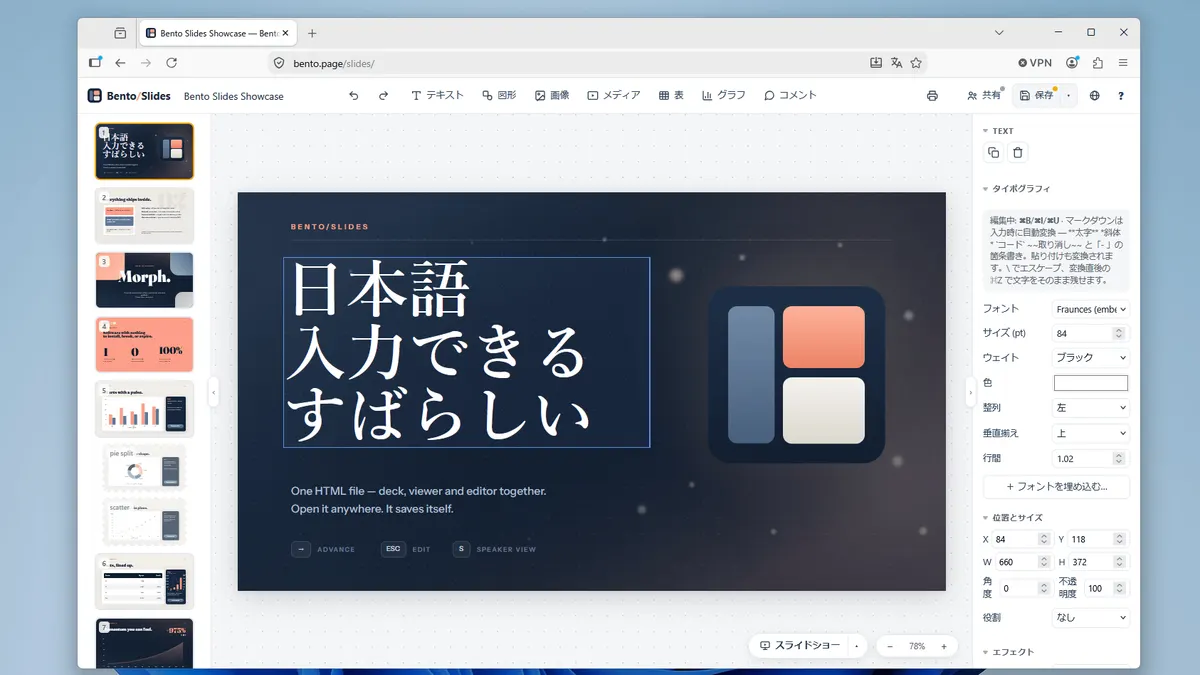Select the pie split thumbnail

pyautogui.click(x=145, y=468)
